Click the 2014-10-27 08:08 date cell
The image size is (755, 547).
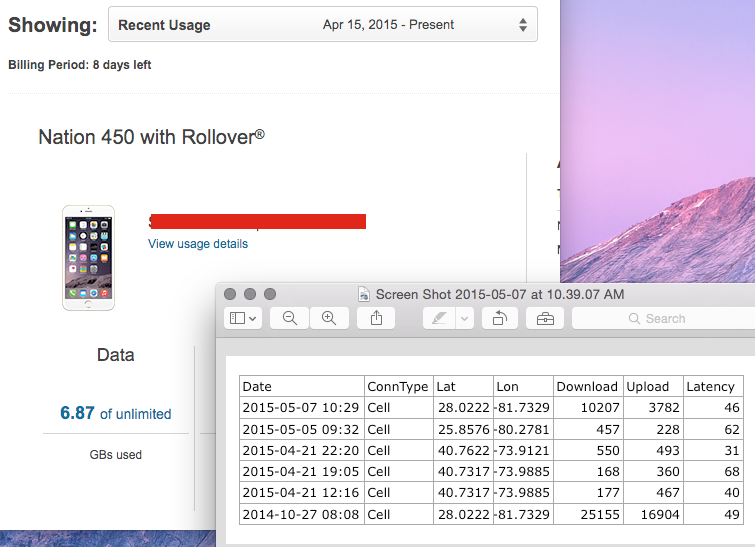tap(301, 514)
